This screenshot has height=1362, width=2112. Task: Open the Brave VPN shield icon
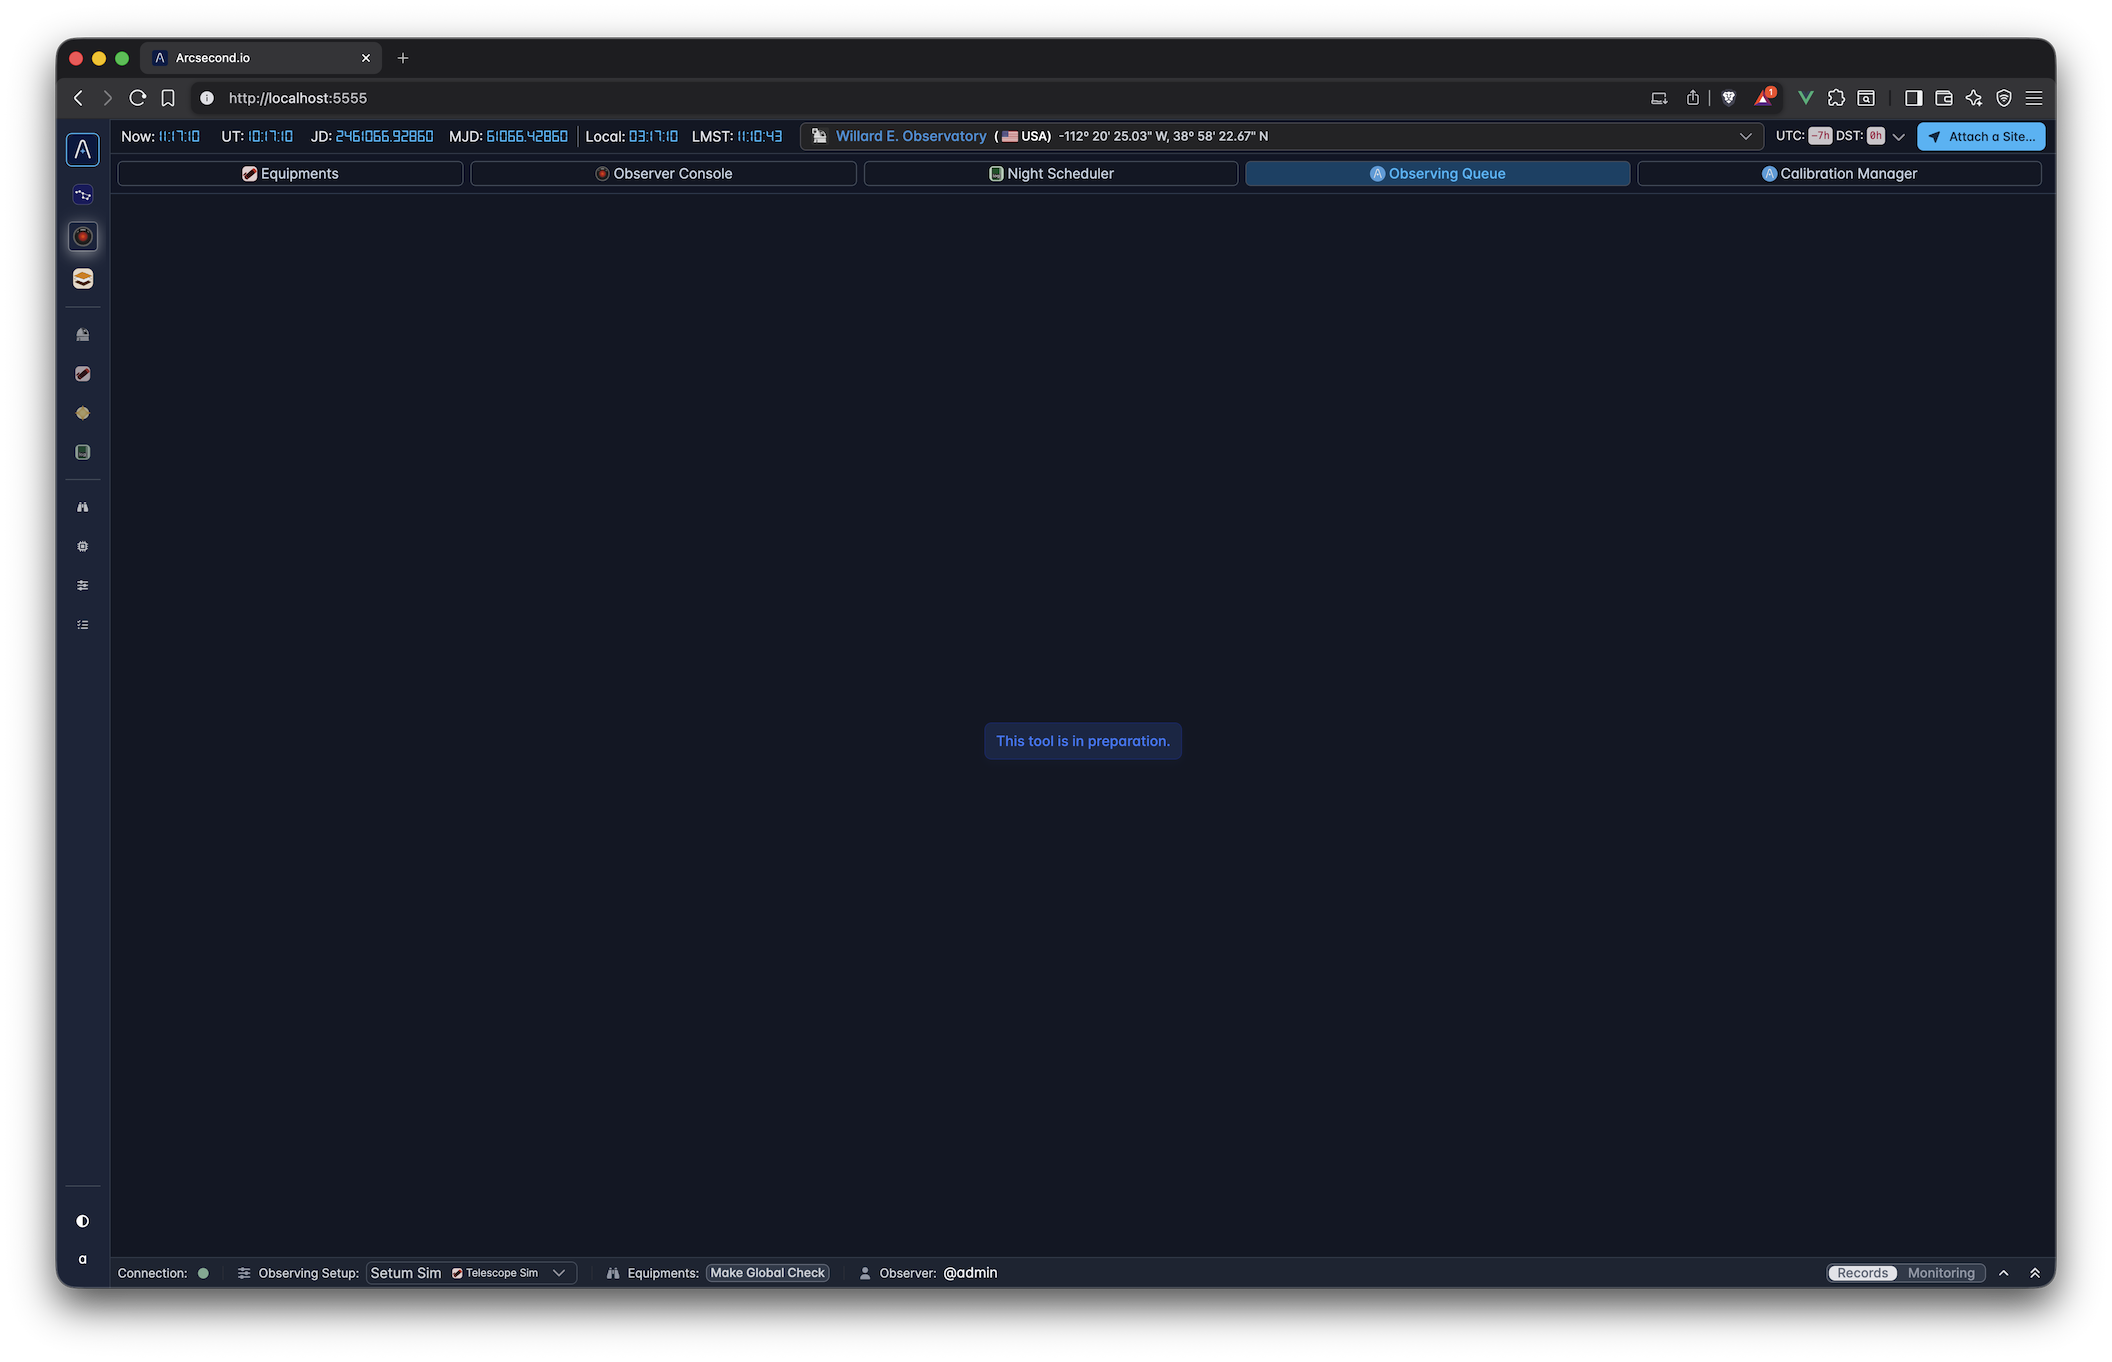[2004, 98]
